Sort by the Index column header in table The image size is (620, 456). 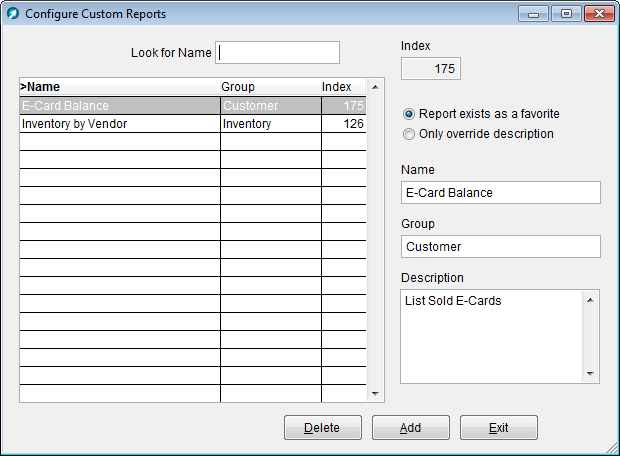tap(344, 87)
